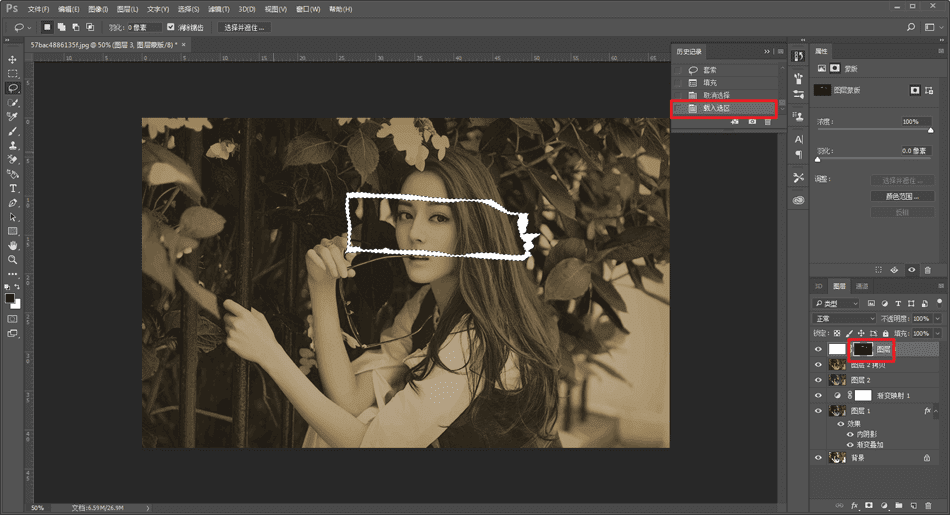Select the Rectangular Marquee tool
This screenshot has width=950, height=515.
click(x=13, y=74)
